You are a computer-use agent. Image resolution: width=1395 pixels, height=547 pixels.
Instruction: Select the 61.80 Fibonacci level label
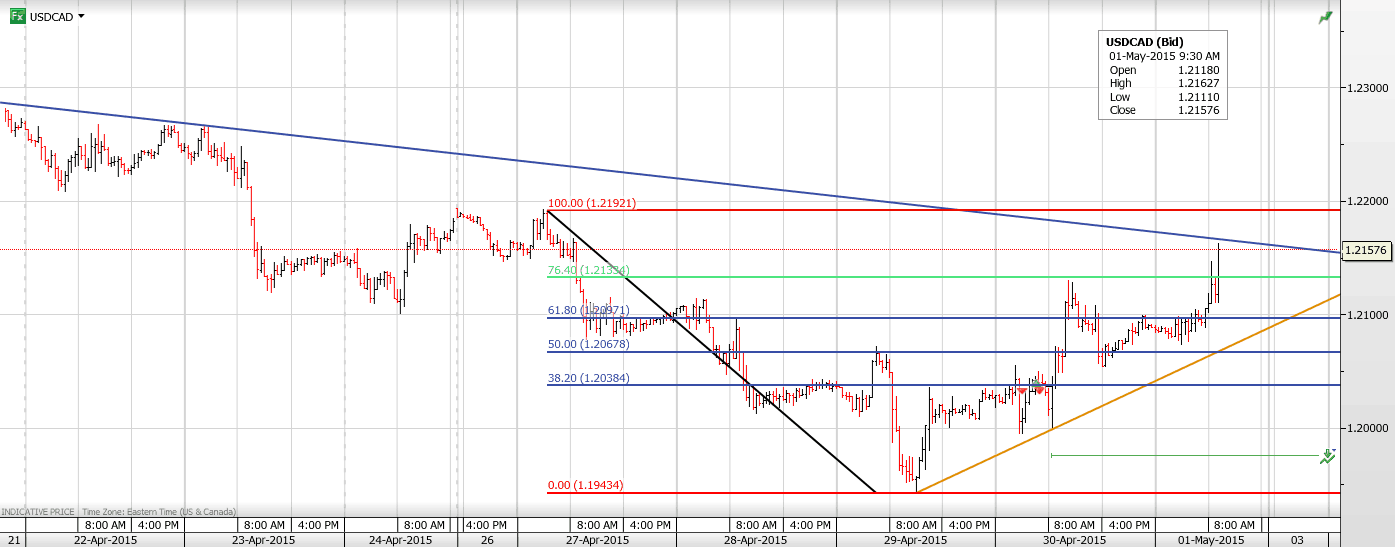point(587,310)
